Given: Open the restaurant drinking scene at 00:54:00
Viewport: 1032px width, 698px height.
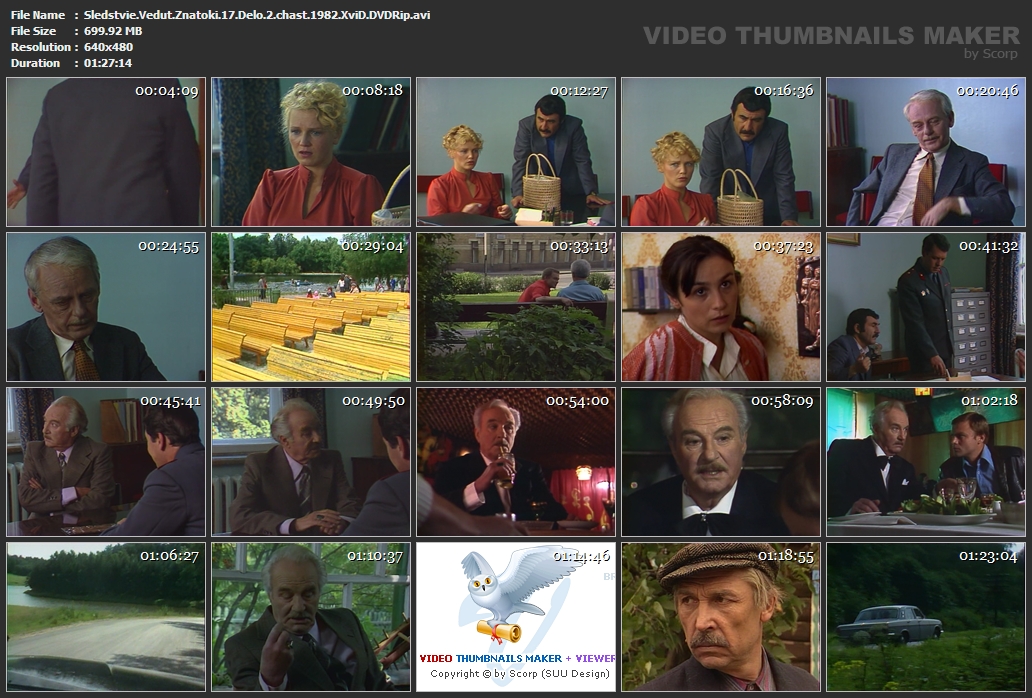Looking at the screenshot, I should 515,462.
